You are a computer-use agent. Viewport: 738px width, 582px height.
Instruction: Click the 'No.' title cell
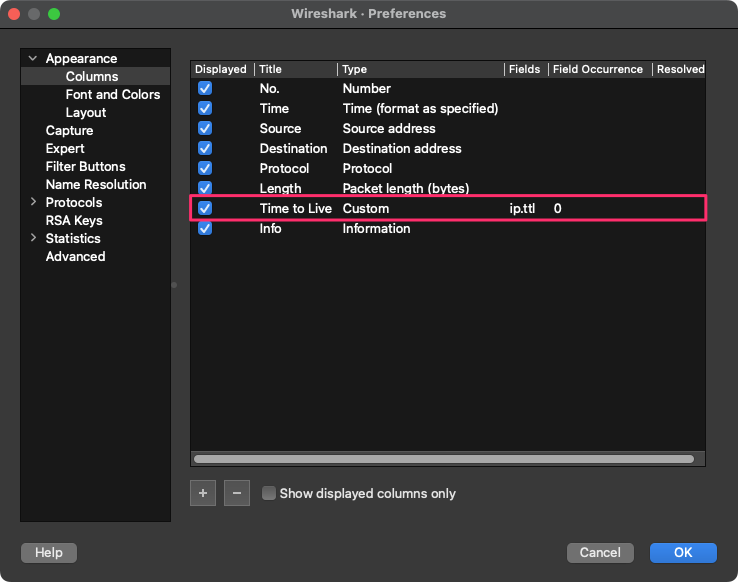point(269,88)
